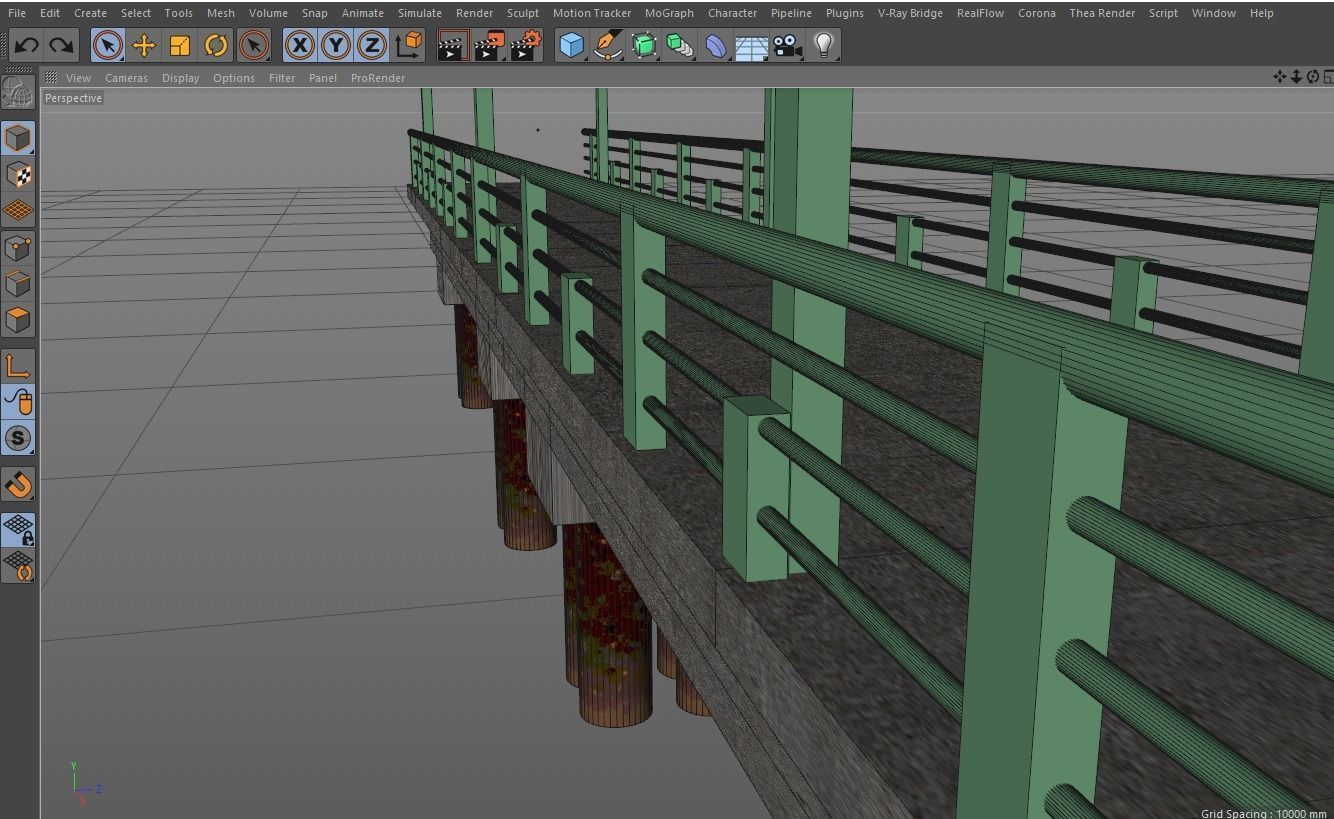The height and width of the screenshot is (819, 1334).
Task: Open the Sculpt menu
Action: 523,13
